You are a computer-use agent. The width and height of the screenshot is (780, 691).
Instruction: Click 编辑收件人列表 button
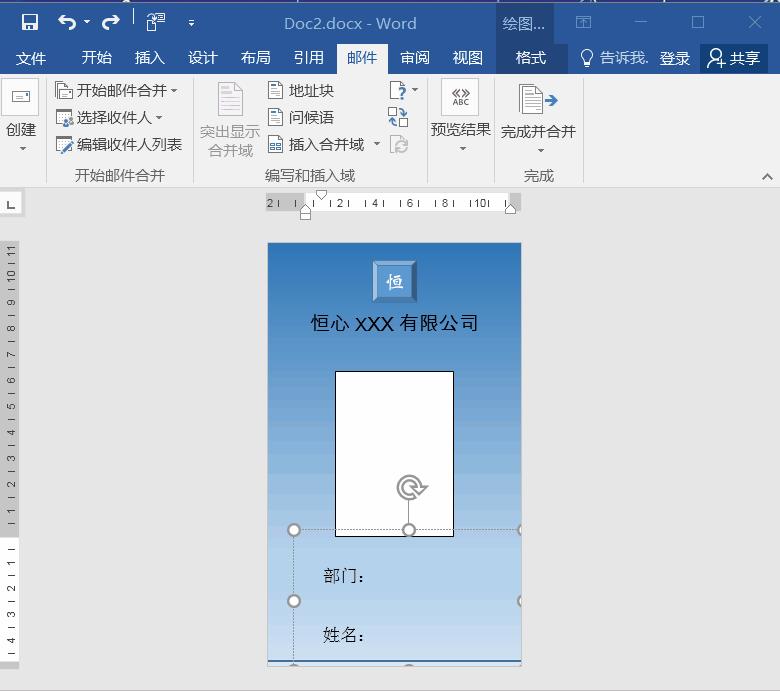(x=118, y=144)
